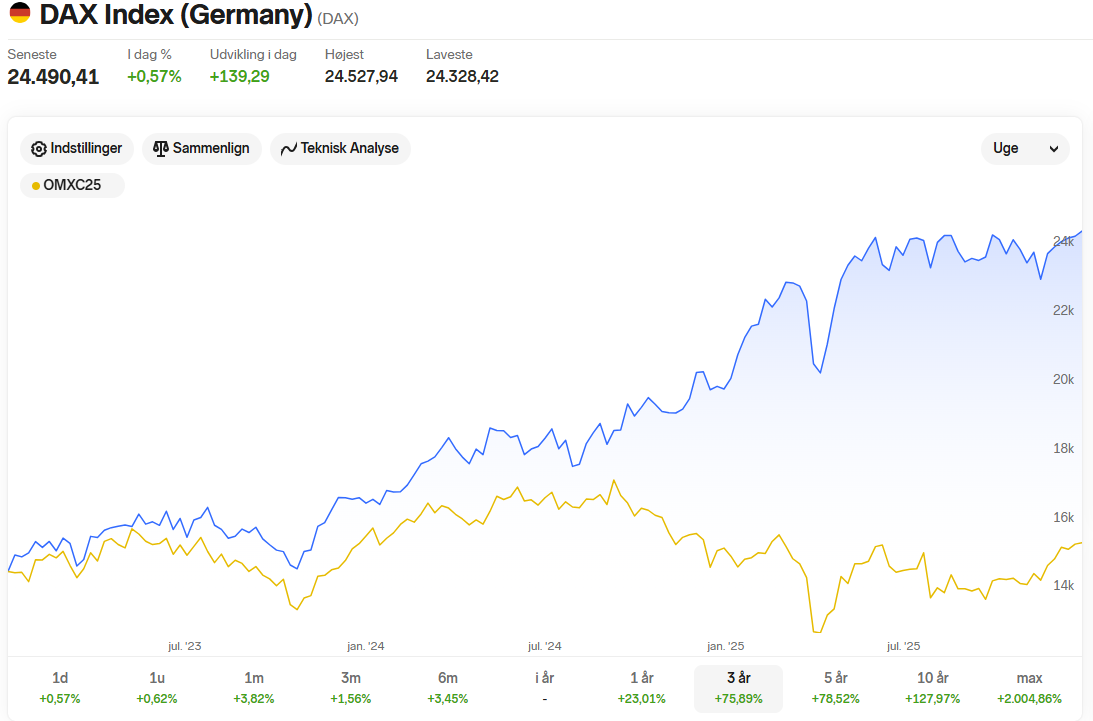The height and width of the screenshot is (721, 1093).
Task: Switch to the 3m range
Action: (x=351, y=688)
